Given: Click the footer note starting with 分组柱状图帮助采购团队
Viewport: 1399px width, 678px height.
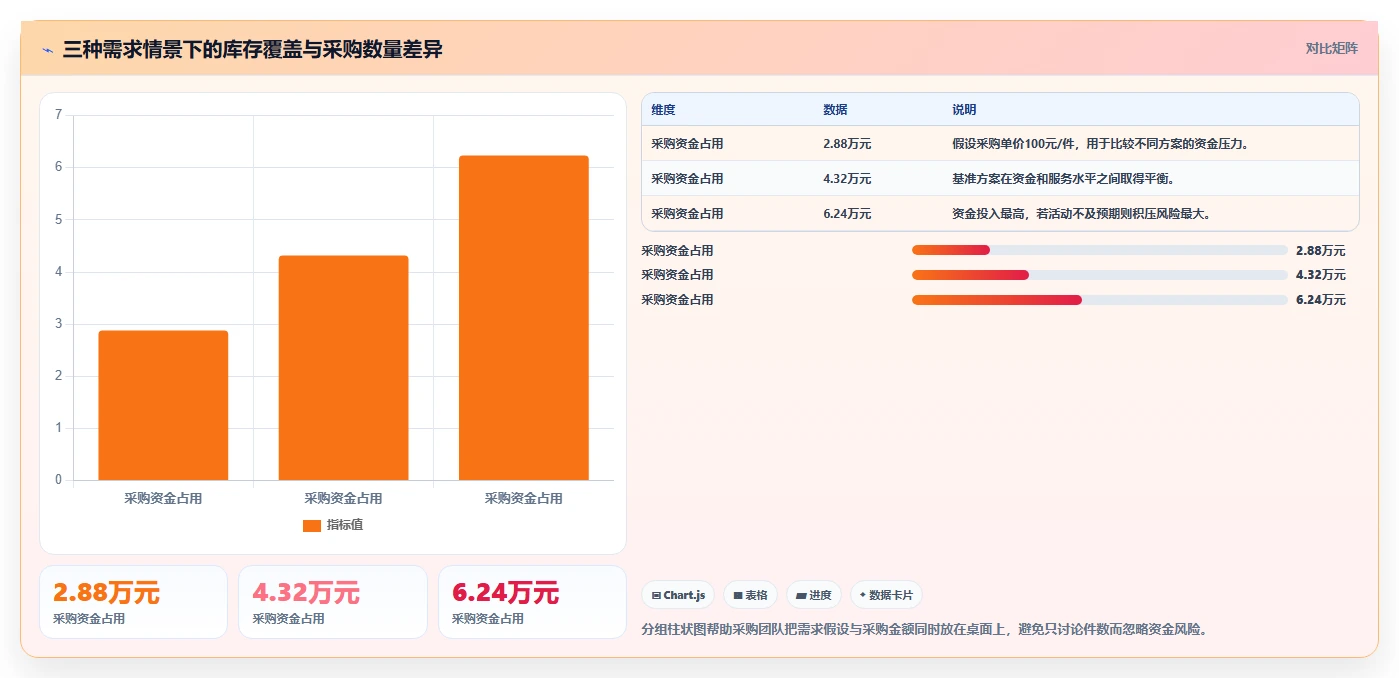Looking at the screenshot, I should click(924, 629).
